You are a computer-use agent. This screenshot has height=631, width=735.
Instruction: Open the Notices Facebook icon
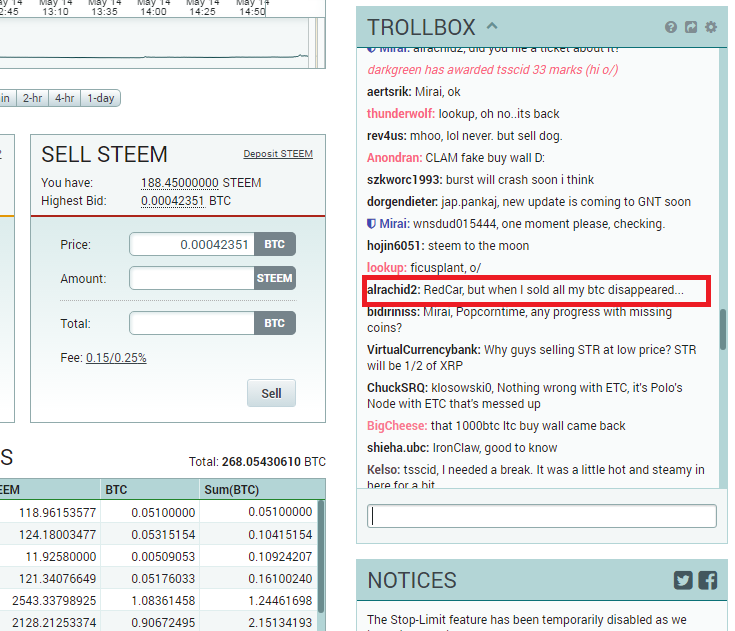coord(708,580)
